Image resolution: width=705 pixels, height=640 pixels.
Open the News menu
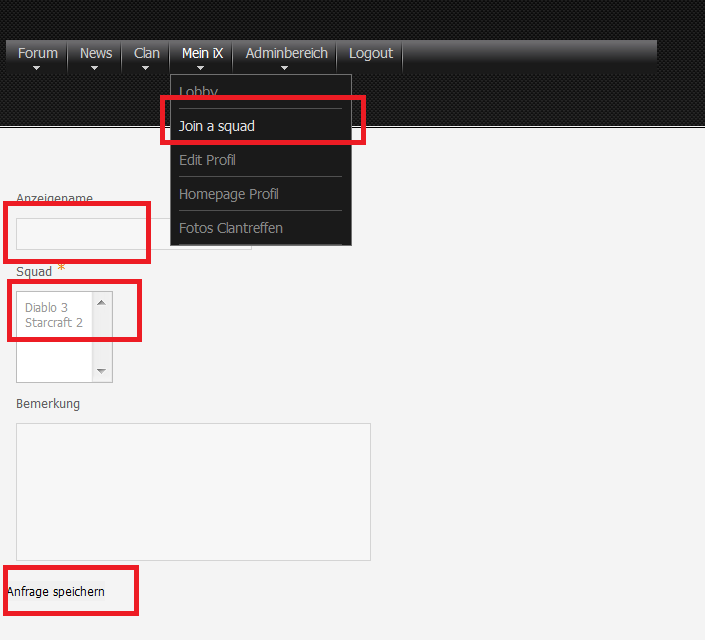(x=95, y=56)
